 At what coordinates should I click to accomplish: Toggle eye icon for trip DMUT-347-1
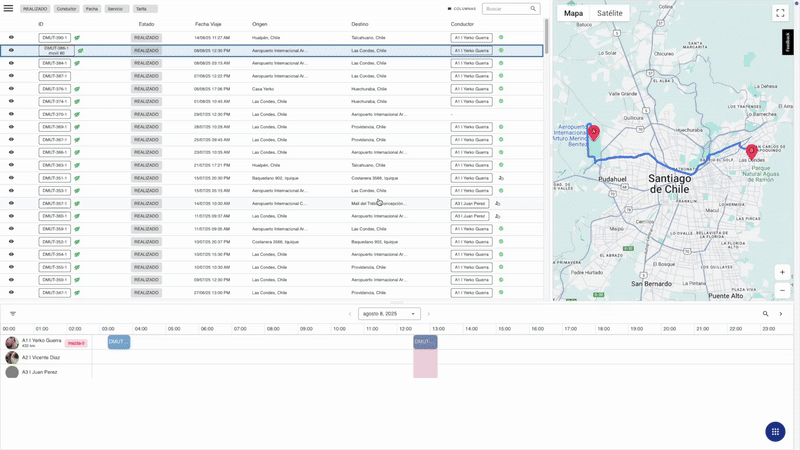tap(11, 292)
